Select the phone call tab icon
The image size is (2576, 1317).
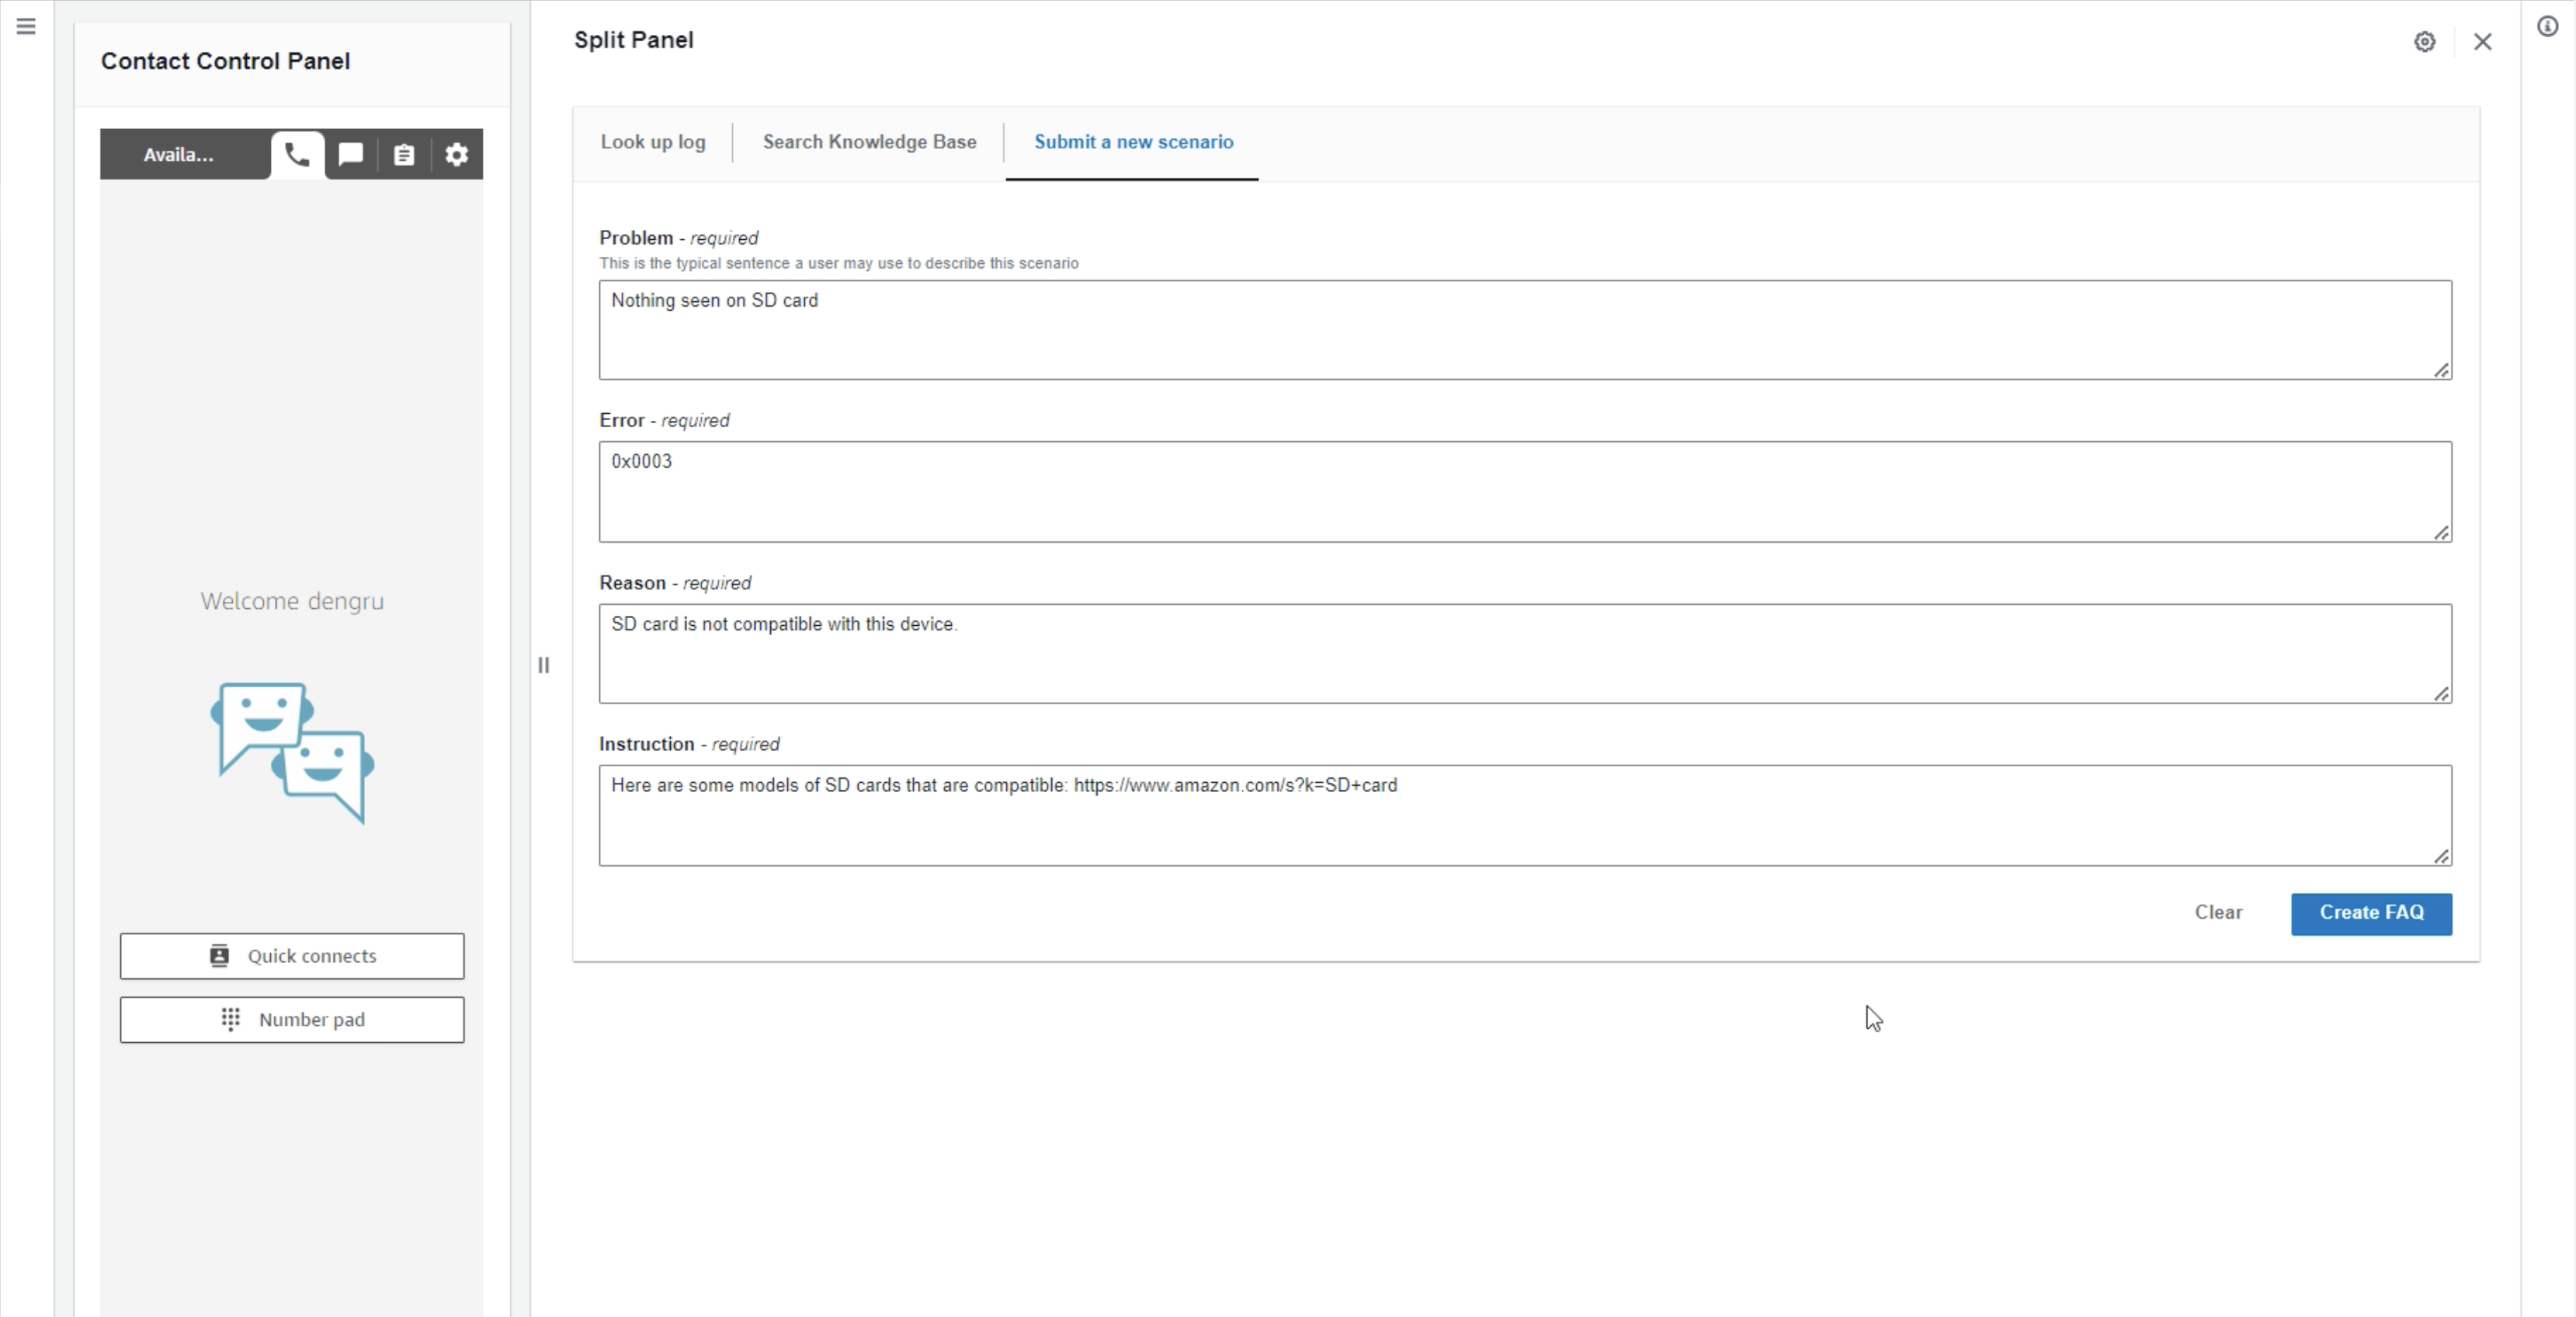coord(297,155)
